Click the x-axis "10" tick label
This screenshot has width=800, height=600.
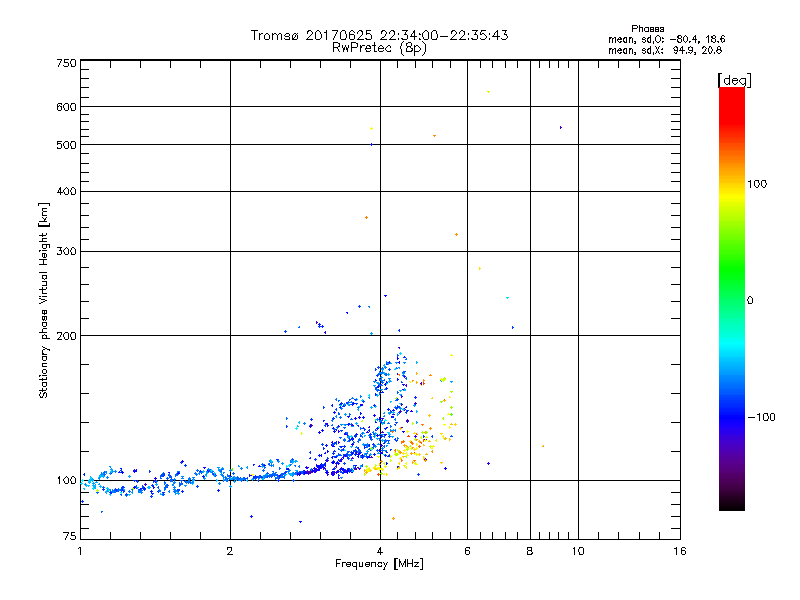pyautogui.click(x=578, y=551)
